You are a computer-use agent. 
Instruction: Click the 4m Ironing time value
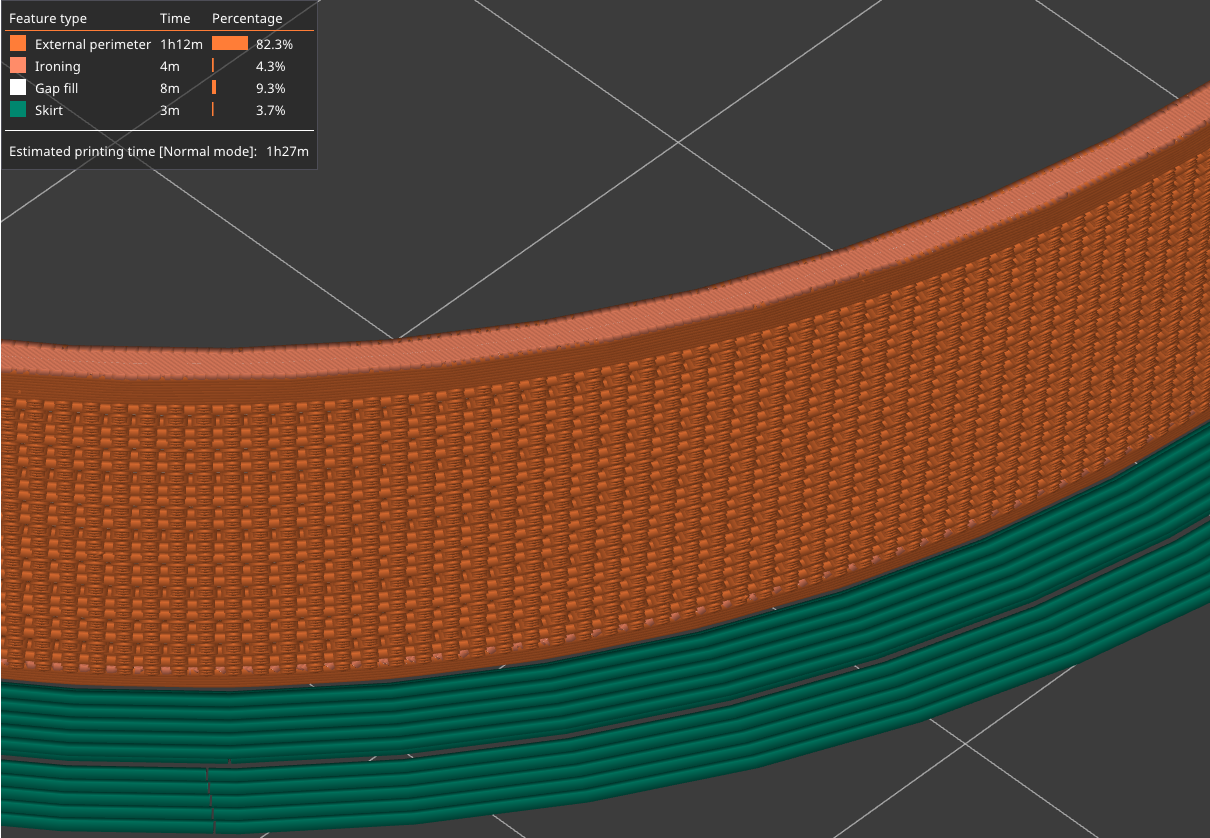[170, 66]
